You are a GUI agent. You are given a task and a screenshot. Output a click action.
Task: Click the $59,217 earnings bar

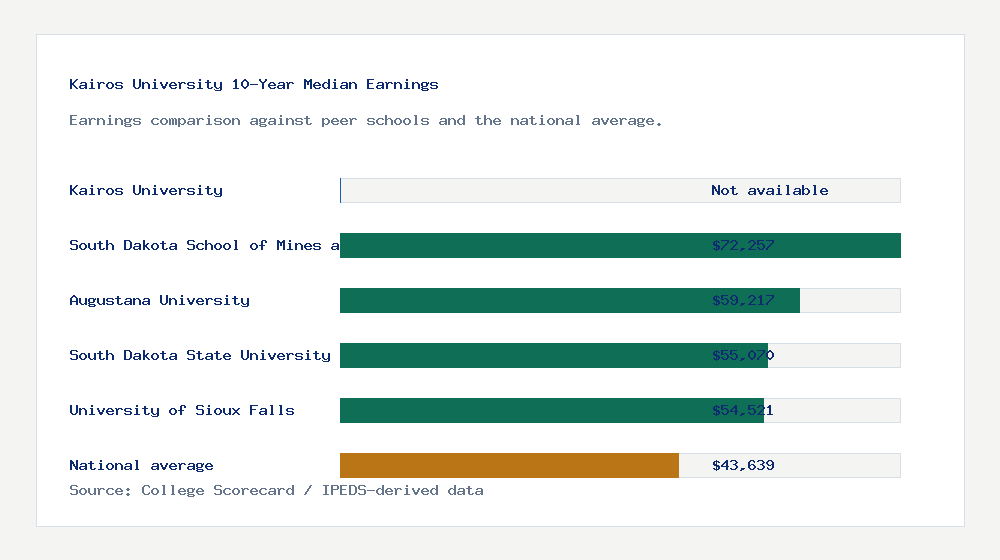[570, 300]
